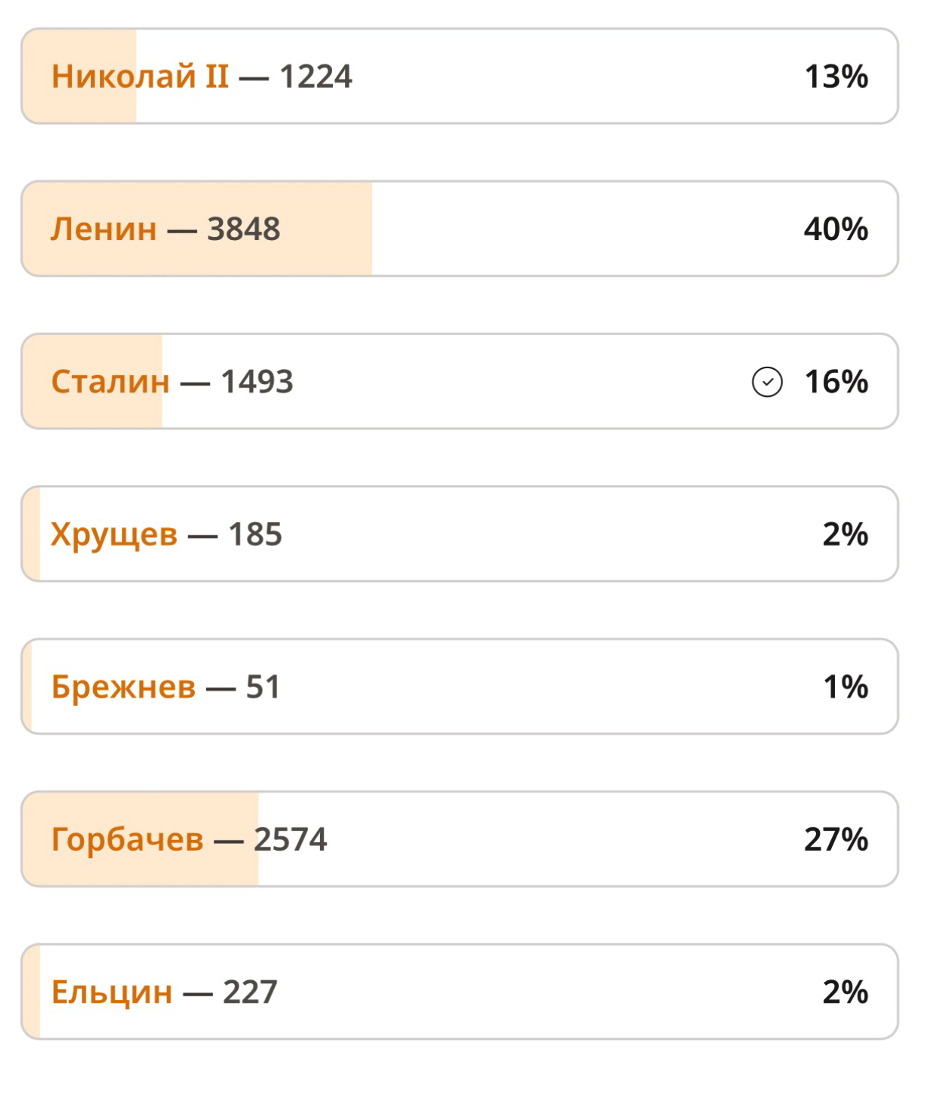Image resolution: width=936 pixels, height=1108 pixels.
Task: Click the orange progress fill on Ленин bar
Action: [x=197, y=229]
